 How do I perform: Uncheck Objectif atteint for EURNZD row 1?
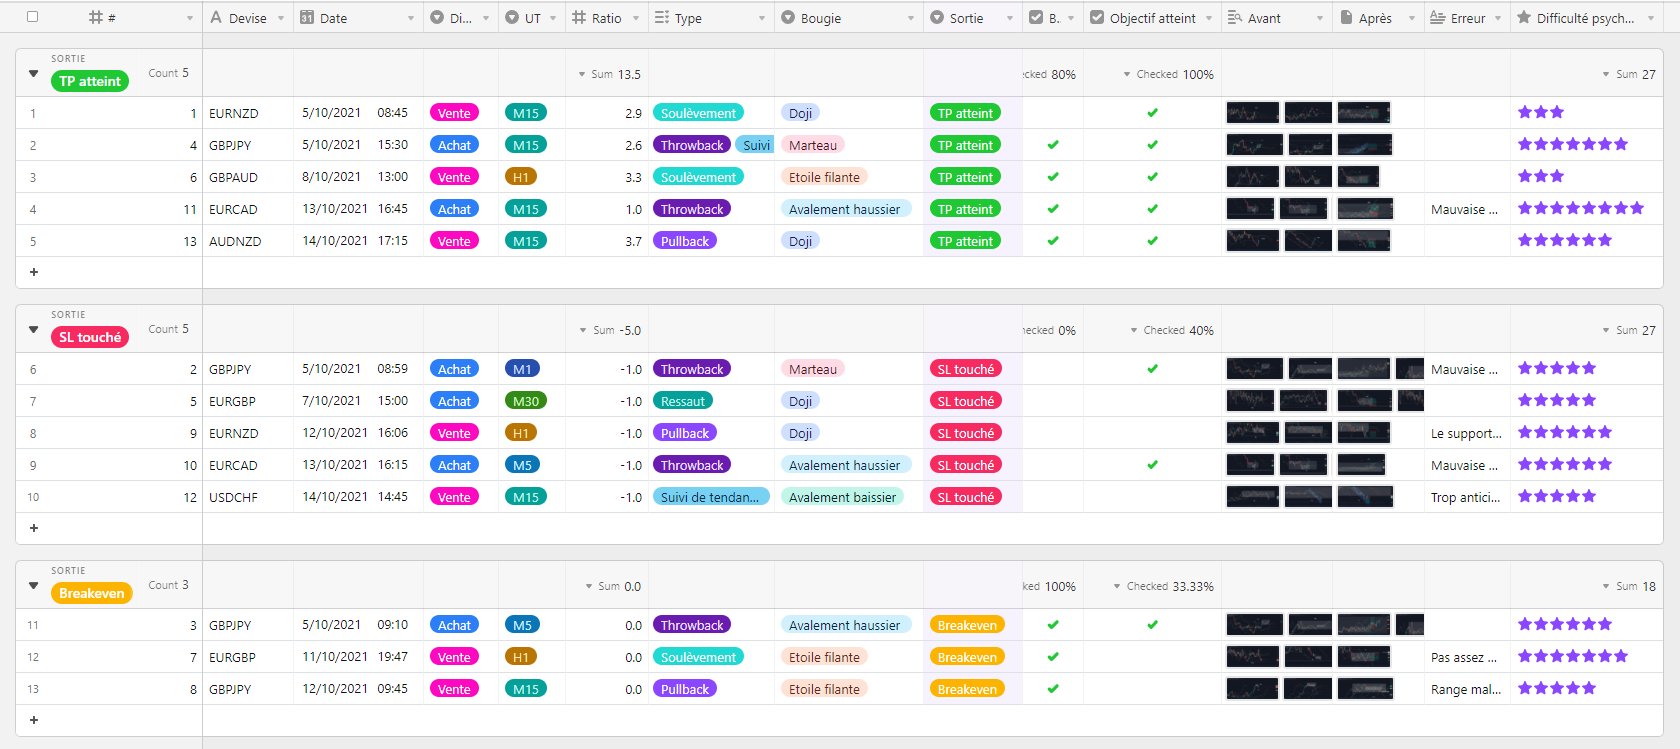pyautogui.click(x=1152, y=113)
